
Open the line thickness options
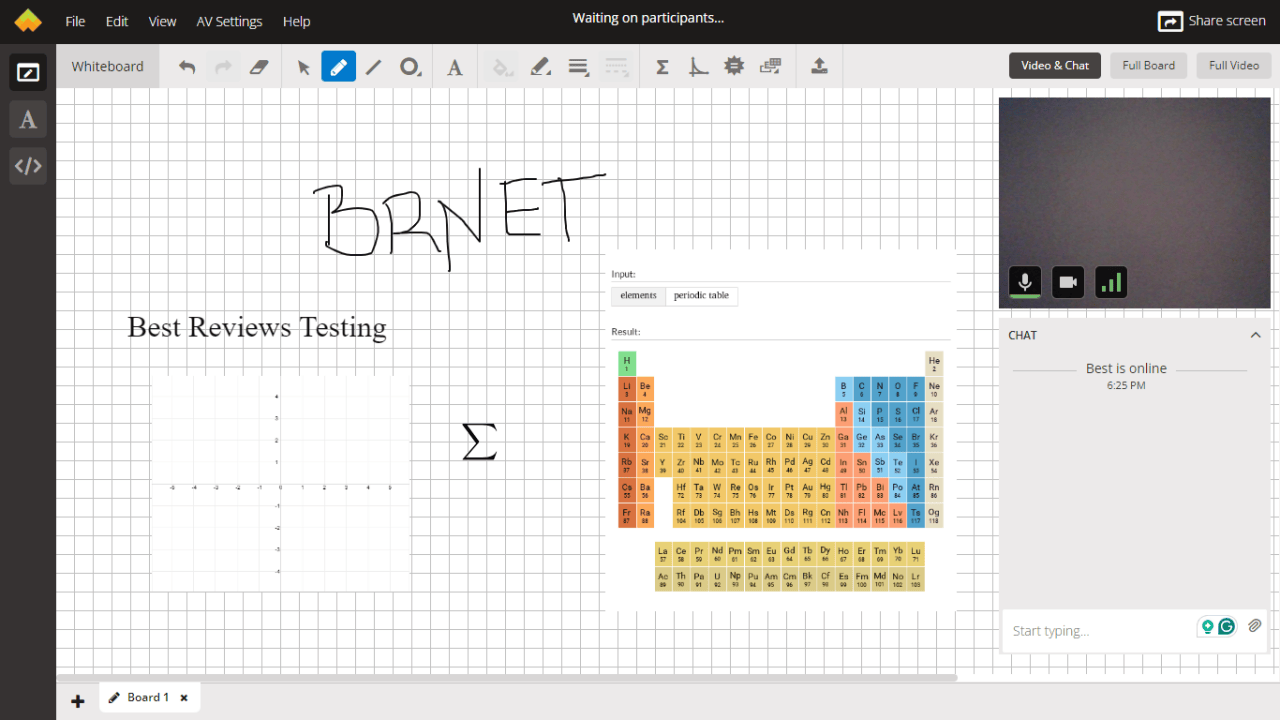pos(578,67)
